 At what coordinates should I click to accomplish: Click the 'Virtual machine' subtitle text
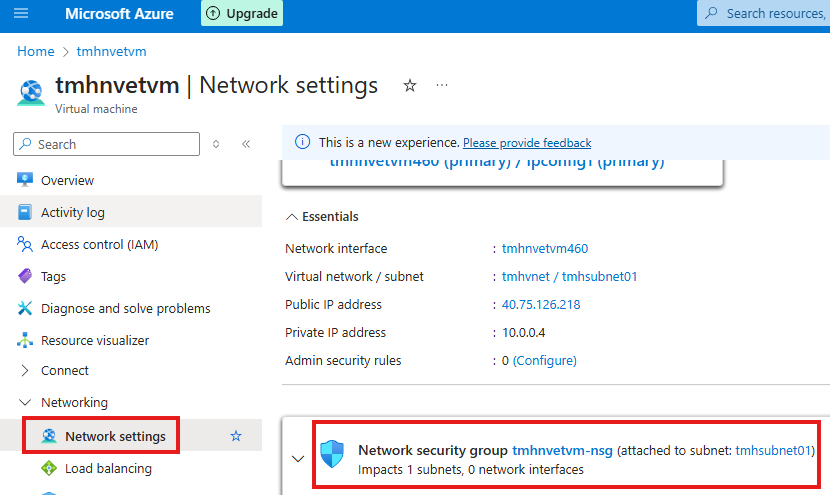[x=96, y=109]
